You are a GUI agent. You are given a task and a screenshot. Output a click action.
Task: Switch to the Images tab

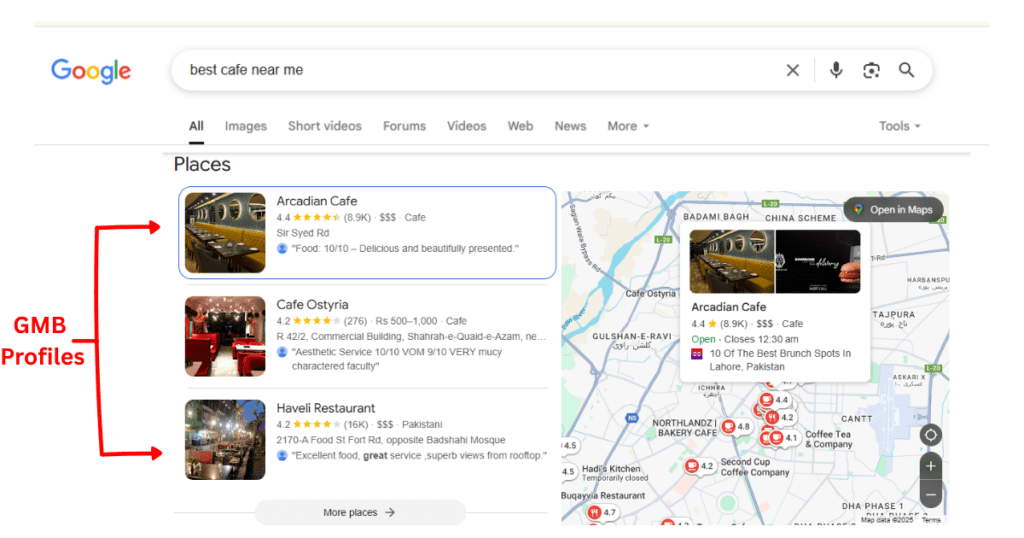pos(246,126)
